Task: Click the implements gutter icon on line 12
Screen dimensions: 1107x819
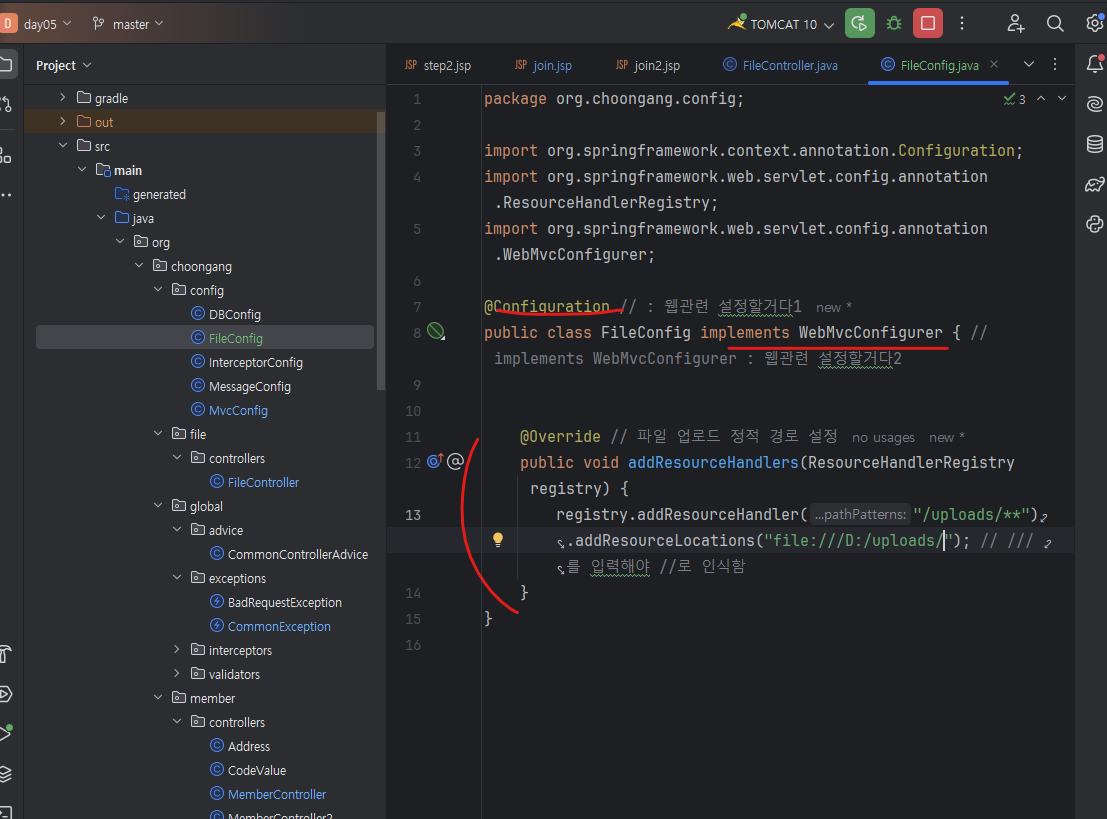Action: pyautogui.click(x=434, y=462)
